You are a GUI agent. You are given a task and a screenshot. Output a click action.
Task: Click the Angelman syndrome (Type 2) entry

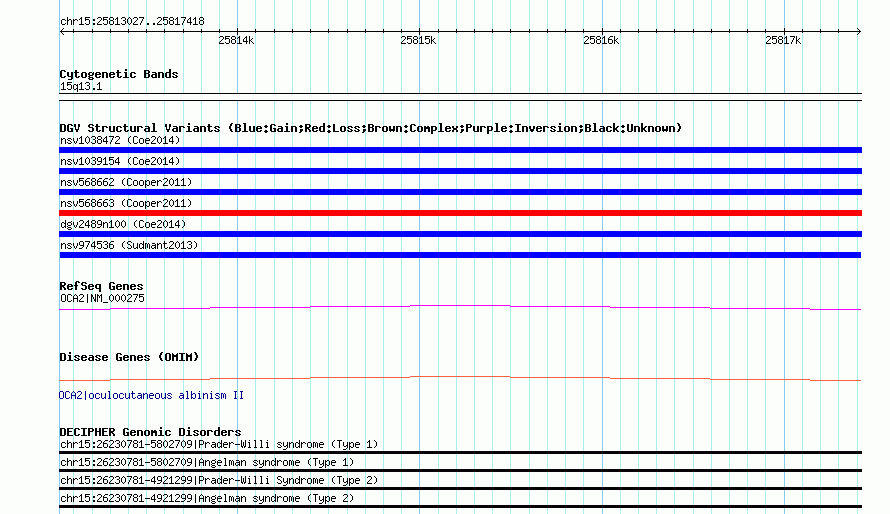[207, 499]
